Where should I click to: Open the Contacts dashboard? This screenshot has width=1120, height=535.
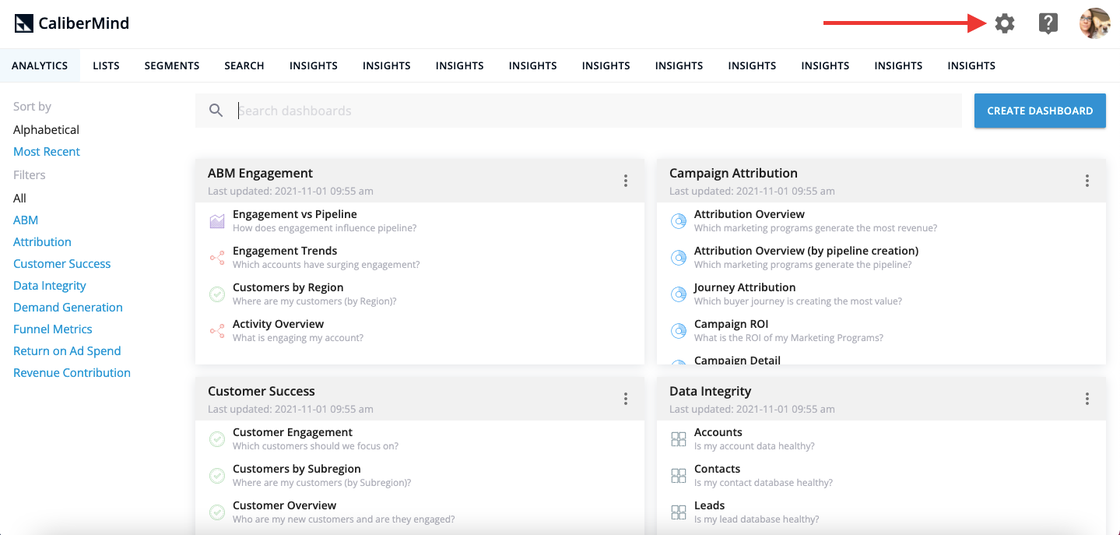(x=717, y=469)
